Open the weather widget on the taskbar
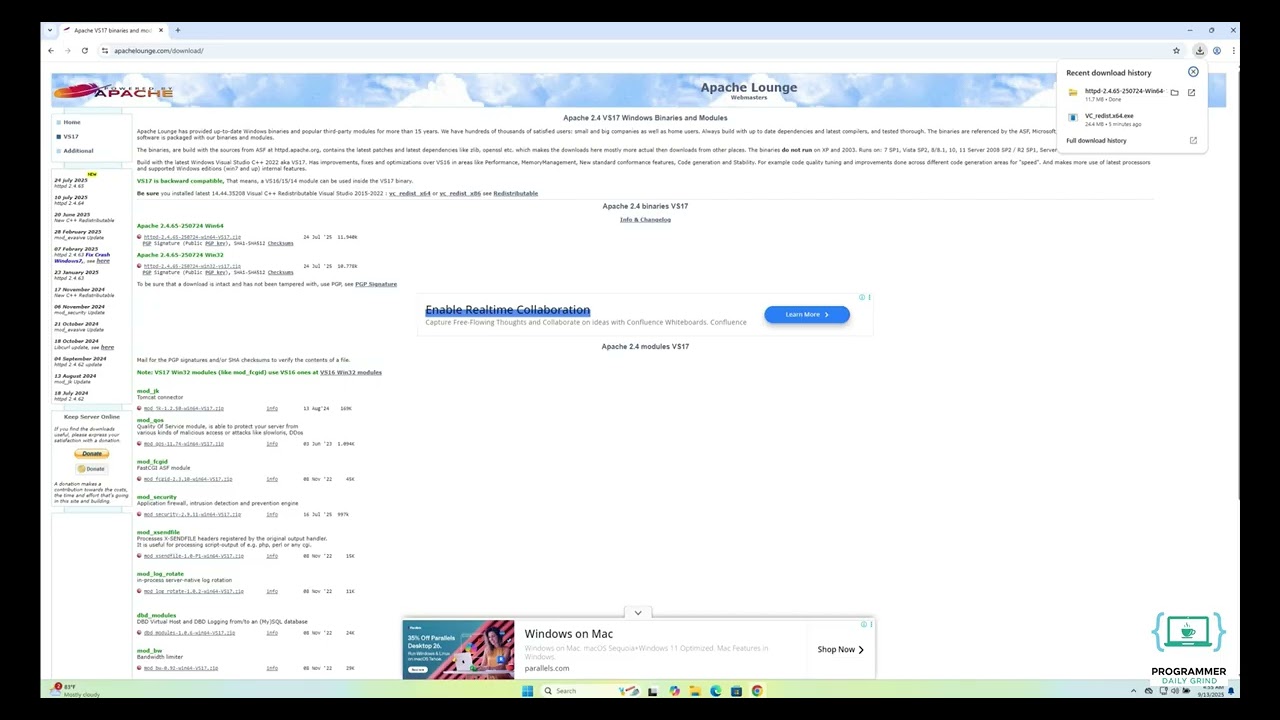Screen dimensions: 1280x720 78,690
